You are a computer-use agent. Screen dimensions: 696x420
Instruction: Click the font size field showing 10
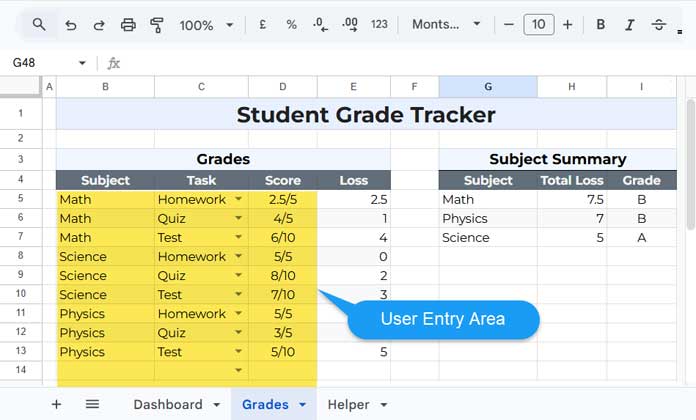coord(538,24)
